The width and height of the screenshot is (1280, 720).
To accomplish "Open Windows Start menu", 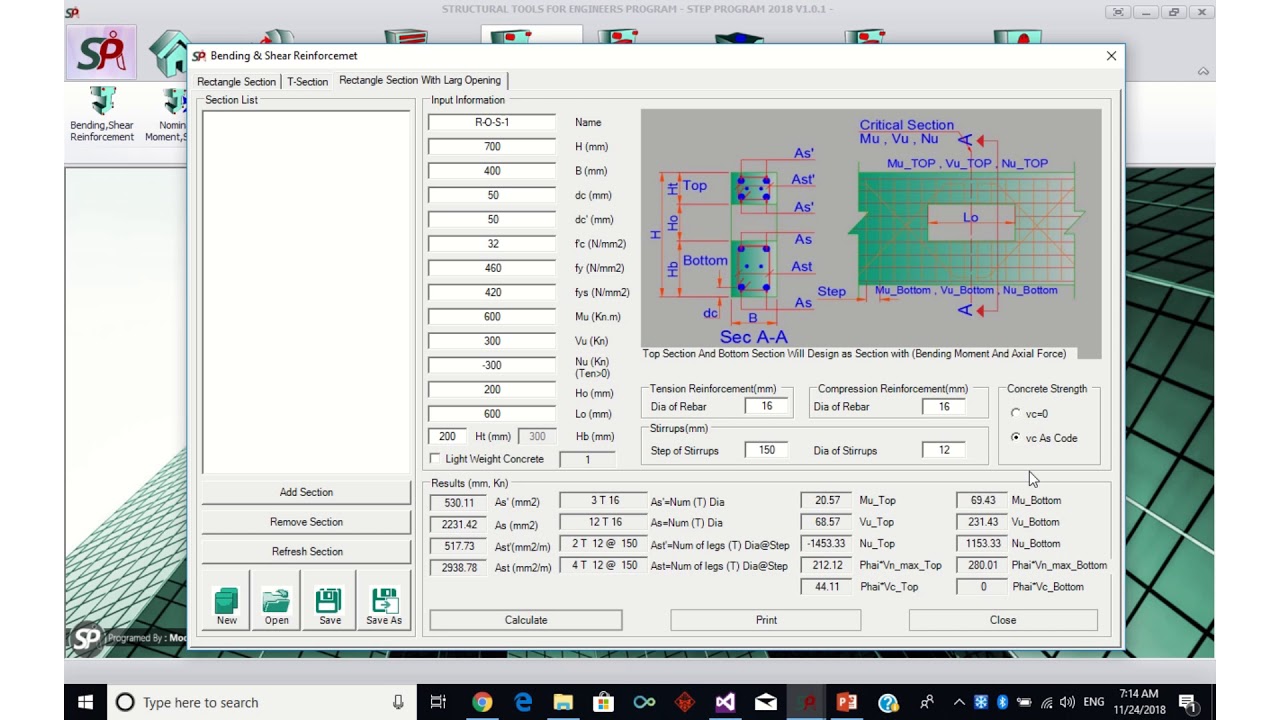I will point(85,702).
